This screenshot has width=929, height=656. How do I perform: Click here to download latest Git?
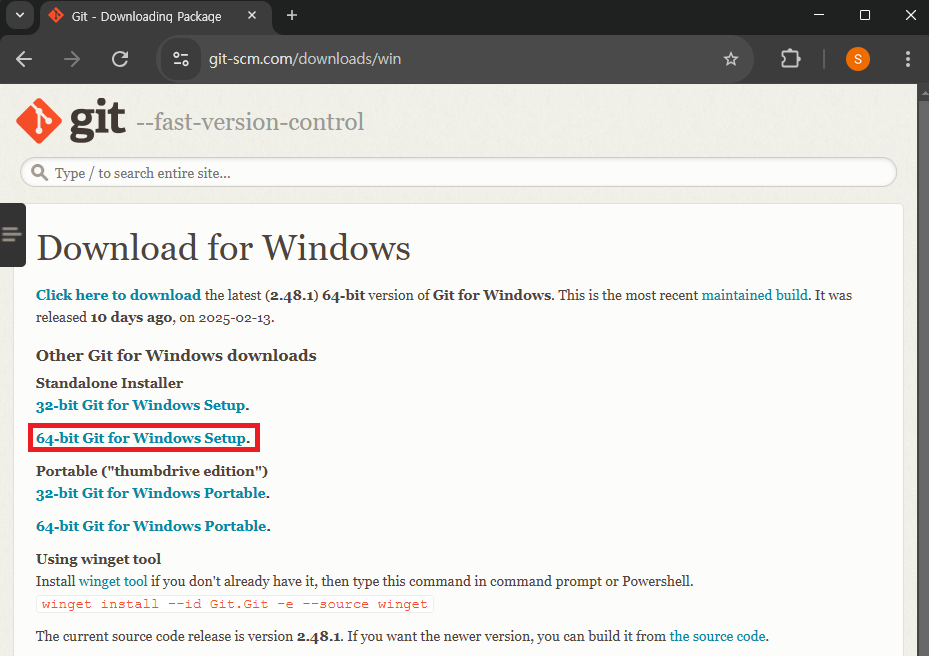pos(118,295)
